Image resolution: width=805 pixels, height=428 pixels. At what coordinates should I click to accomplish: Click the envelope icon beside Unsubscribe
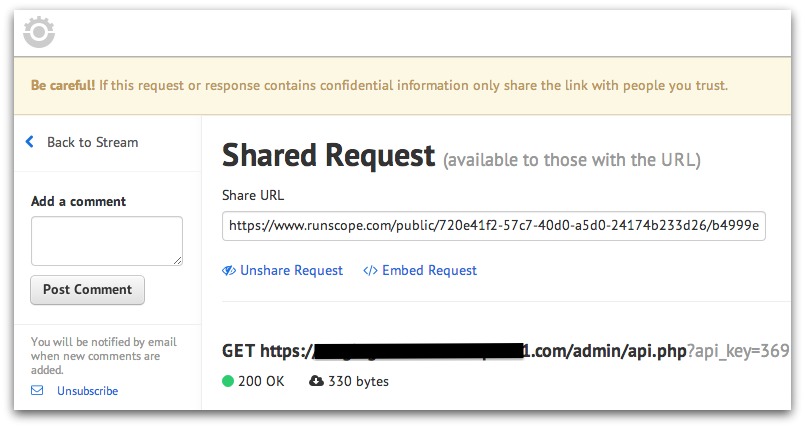coord(37,391)
